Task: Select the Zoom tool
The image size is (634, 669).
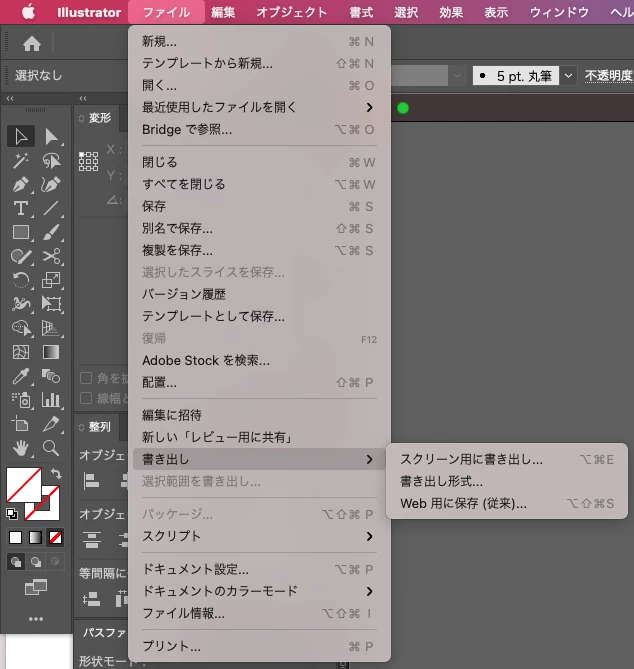Action: 51,448
